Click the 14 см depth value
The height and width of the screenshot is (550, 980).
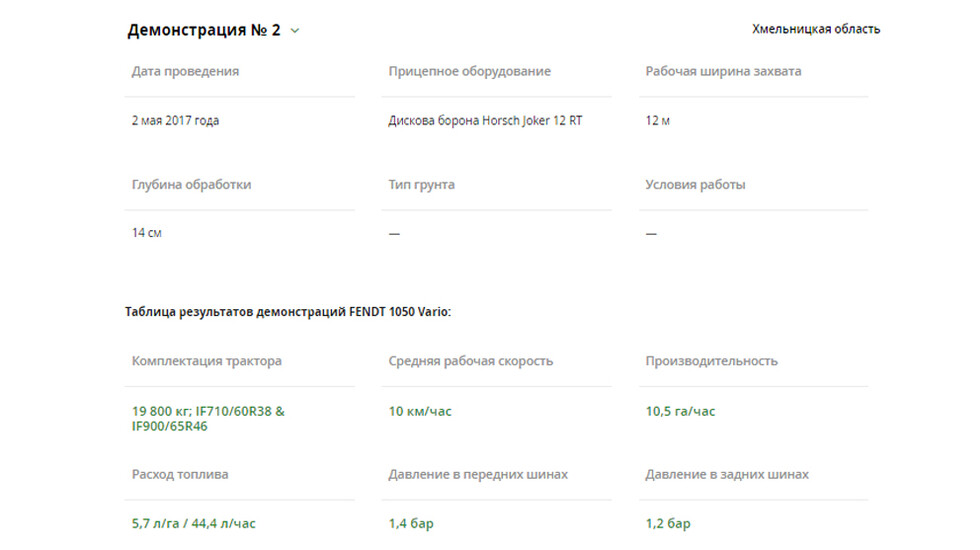click(x=146, y=232)
